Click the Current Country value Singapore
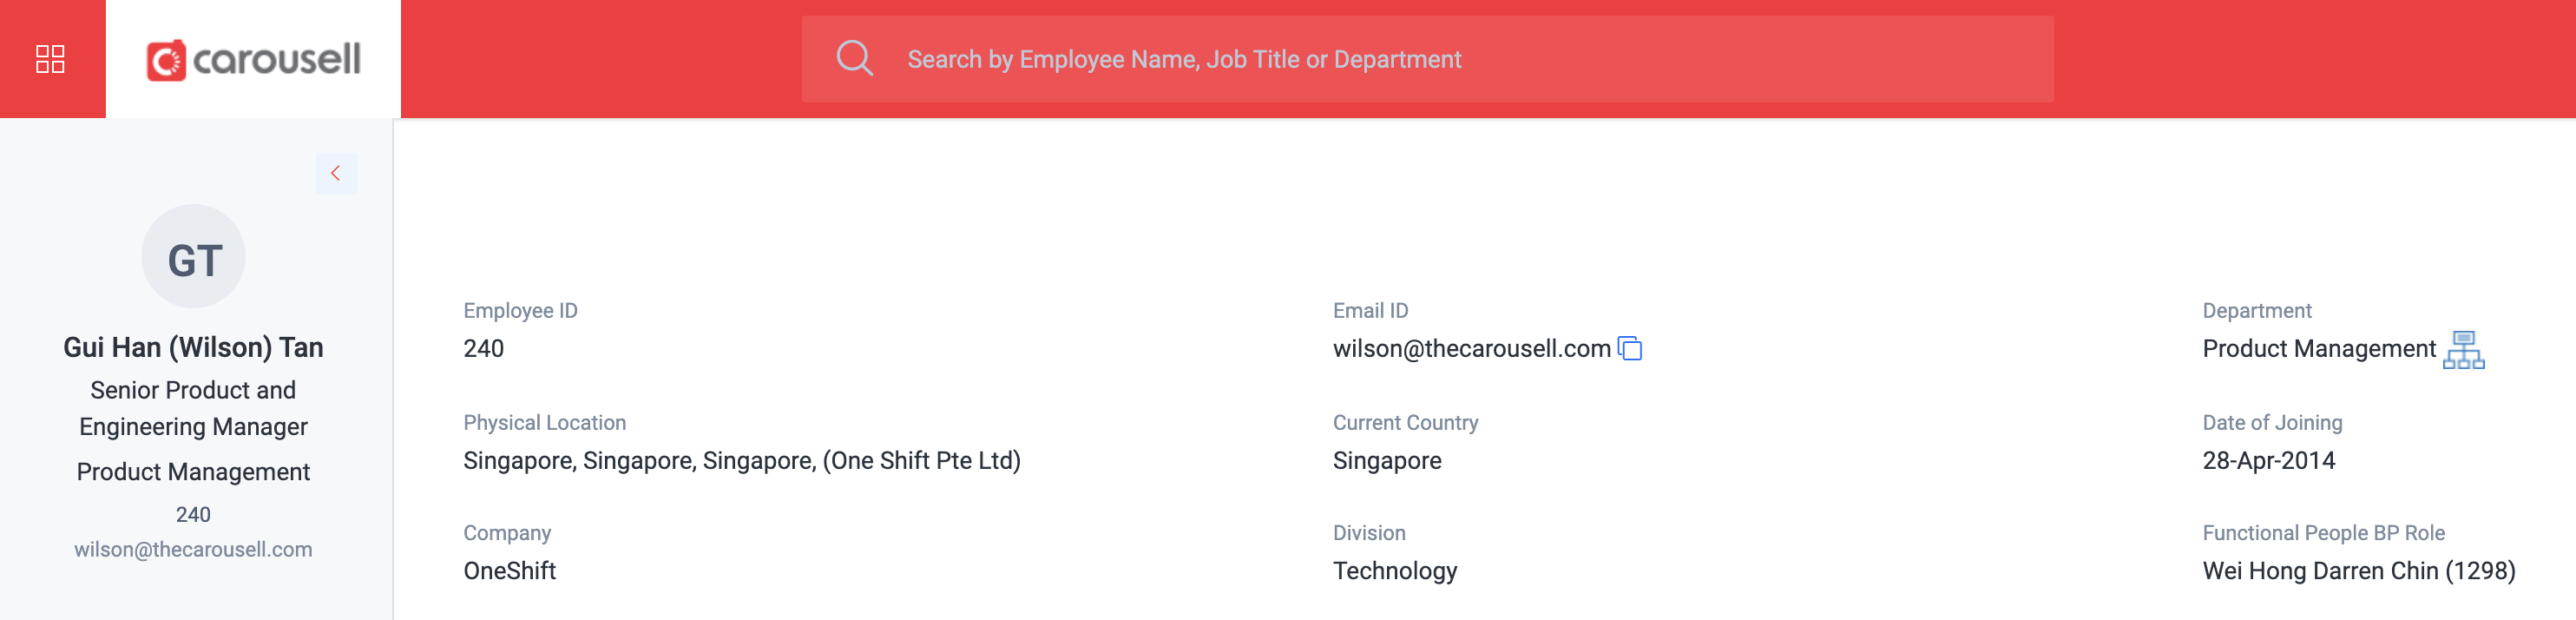The image size is (2576, 620). pyautogui.click(x=1386, y=461)
